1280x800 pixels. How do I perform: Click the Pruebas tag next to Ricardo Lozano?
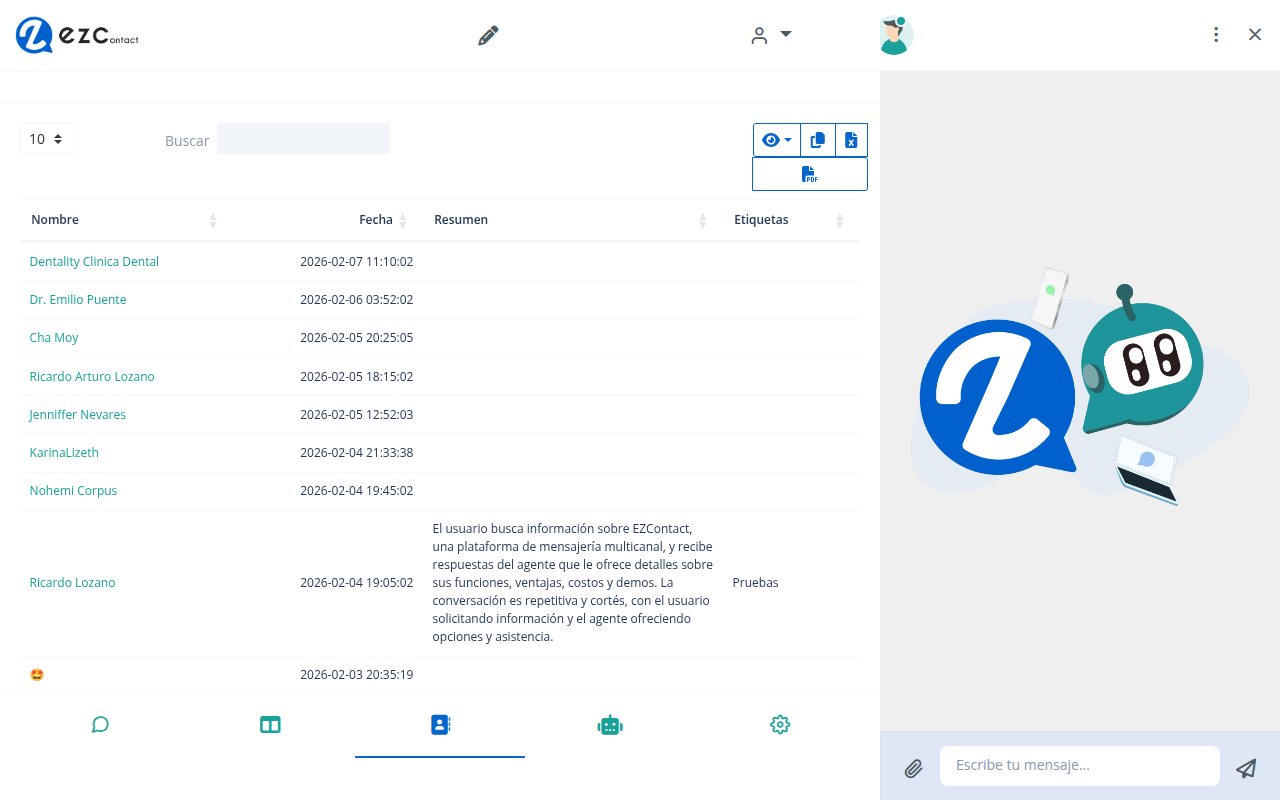coord(755,582)
